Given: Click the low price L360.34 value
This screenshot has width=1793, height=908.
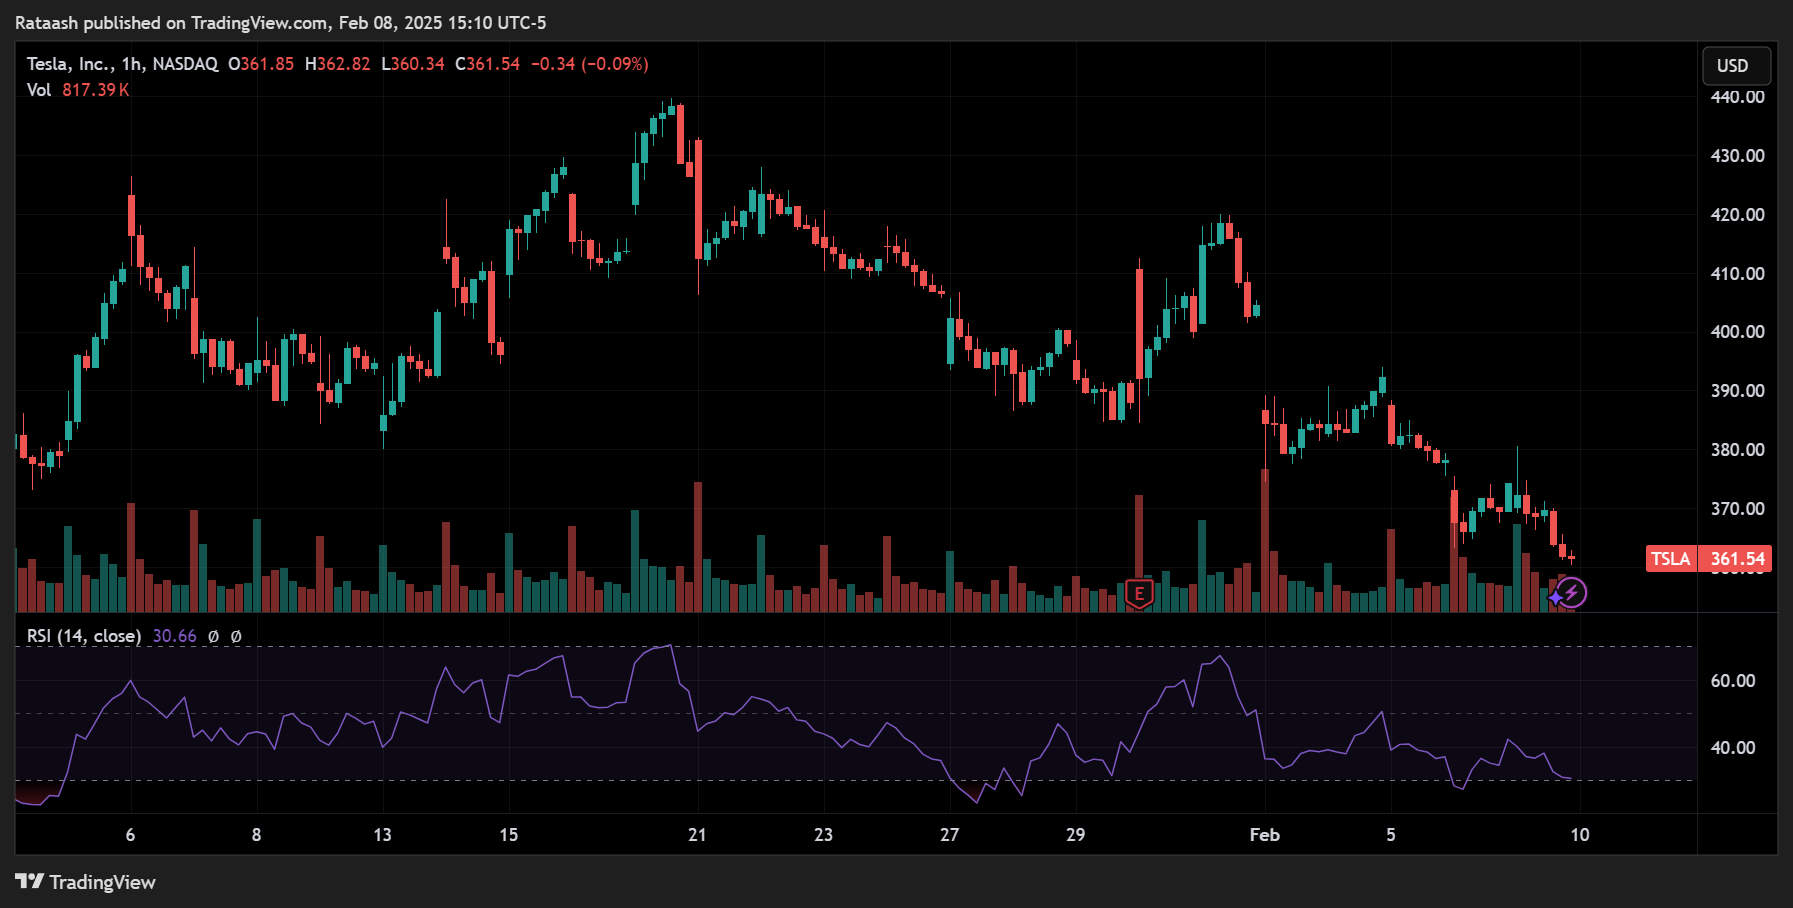Looking at the screenshot, I should (413, 64).
